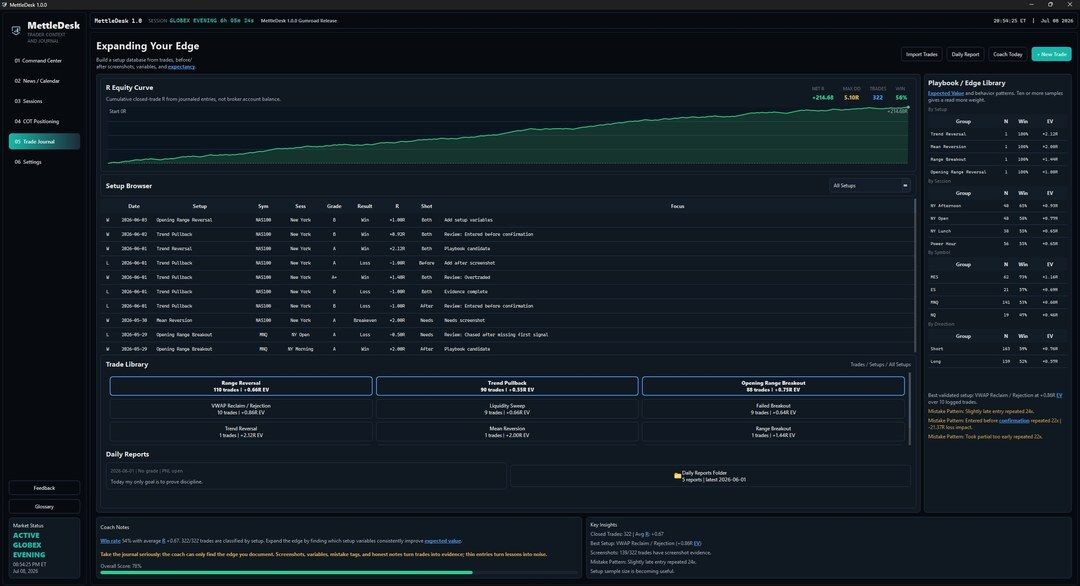Screen dimensions: 1080x586
Task: Click the Setup column header in browser
Action: [200, 206]
